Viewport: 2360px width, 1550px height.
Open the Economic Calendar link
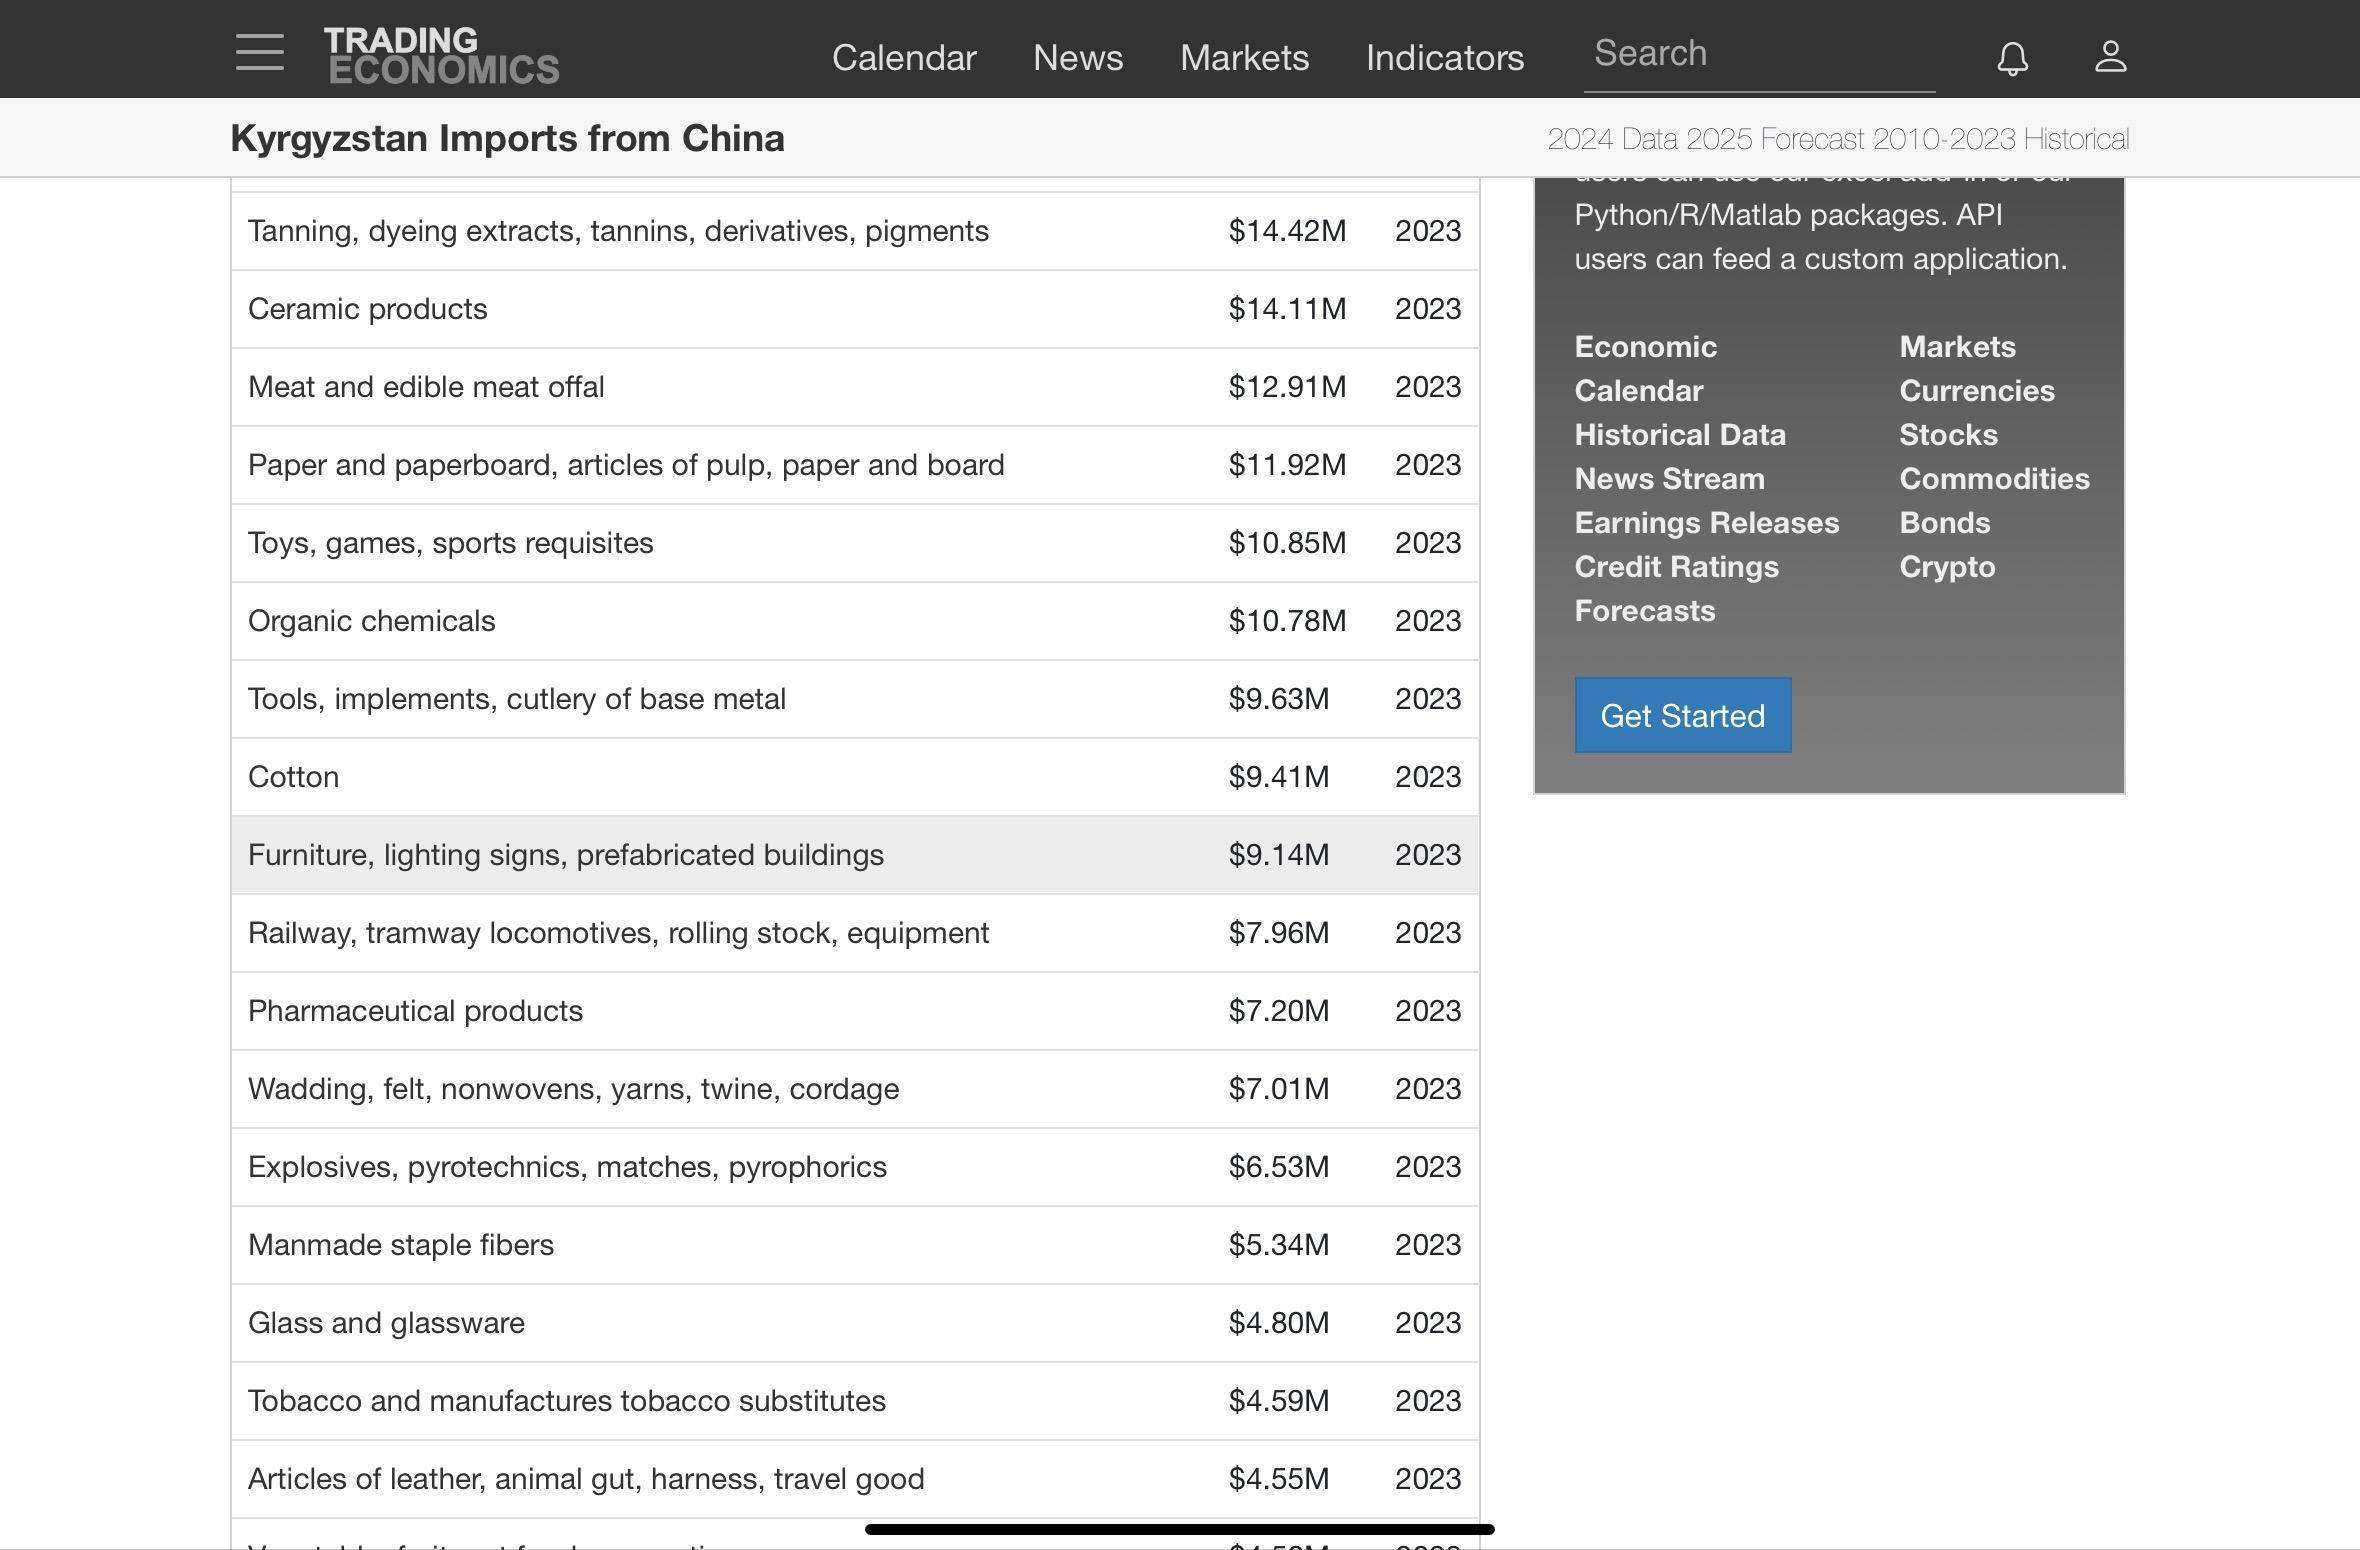(1645, 368)
